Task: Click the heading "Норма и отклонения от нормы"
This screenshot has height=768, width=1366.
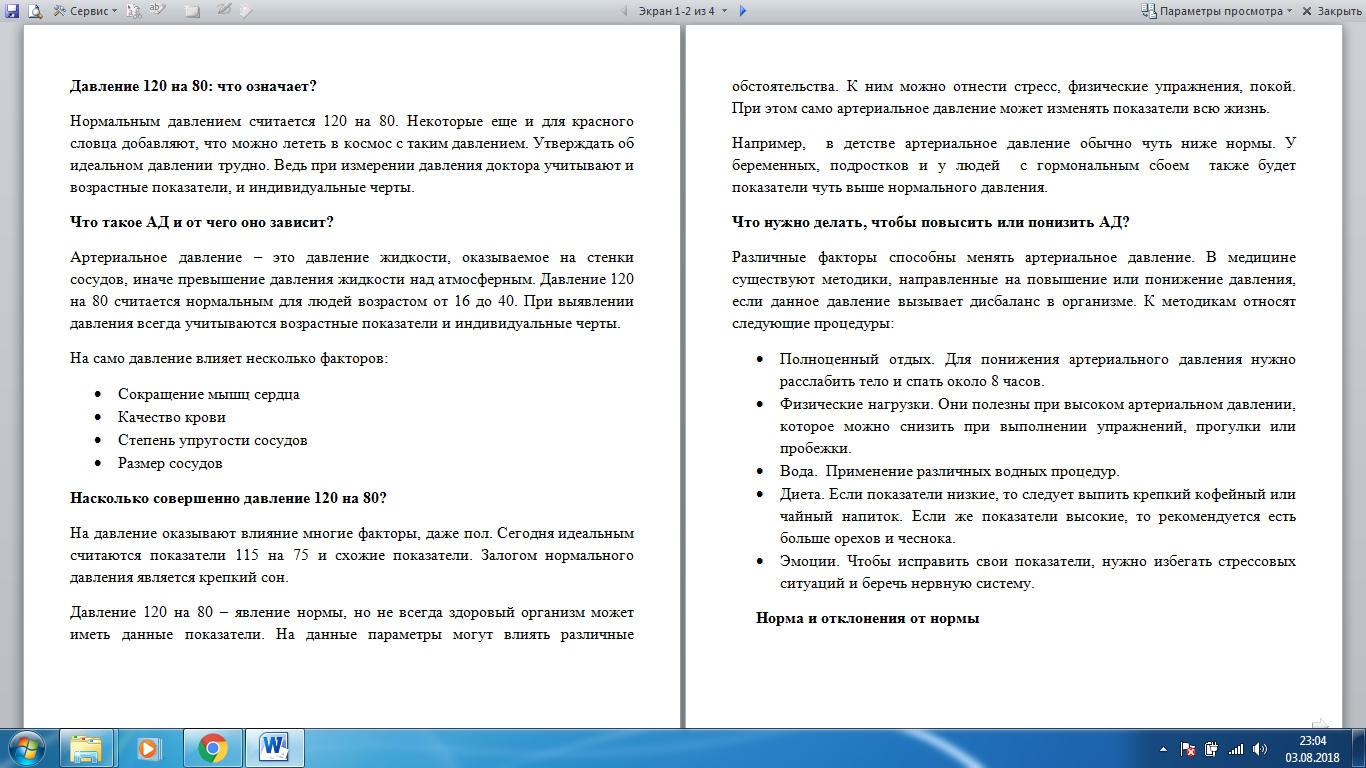Action: pyautogui.click(x=867, y=618)
